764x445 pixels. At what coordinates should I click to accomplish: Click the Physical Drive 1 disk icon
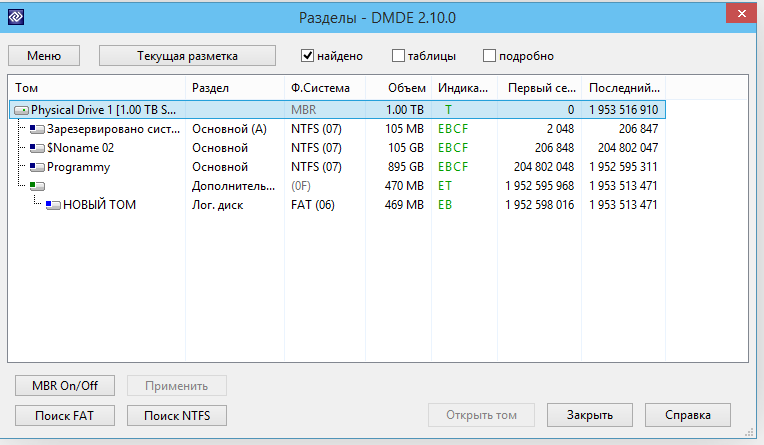pos(21,110)
